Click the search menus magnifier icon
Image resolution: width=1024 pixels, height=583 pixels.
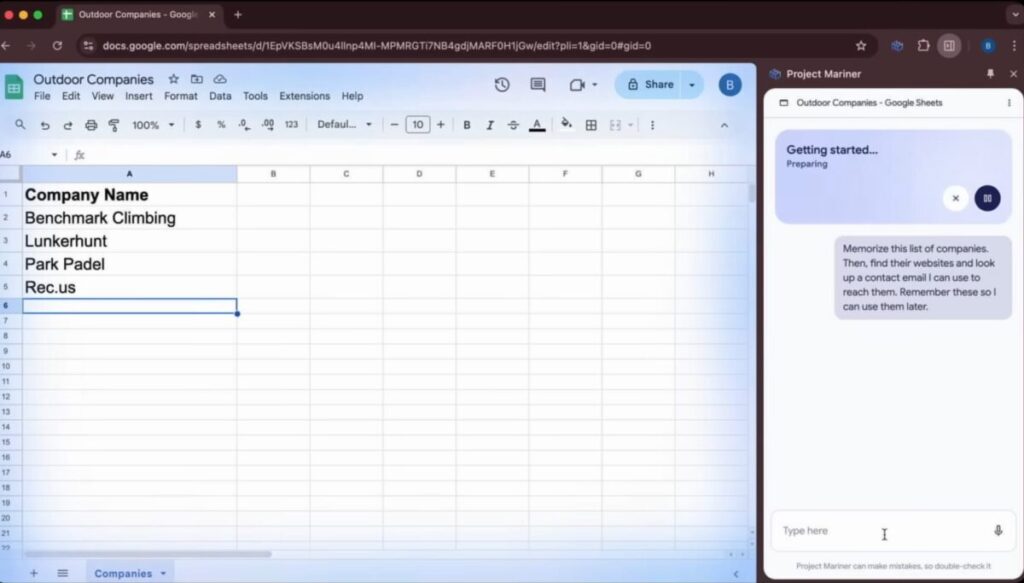20,125
